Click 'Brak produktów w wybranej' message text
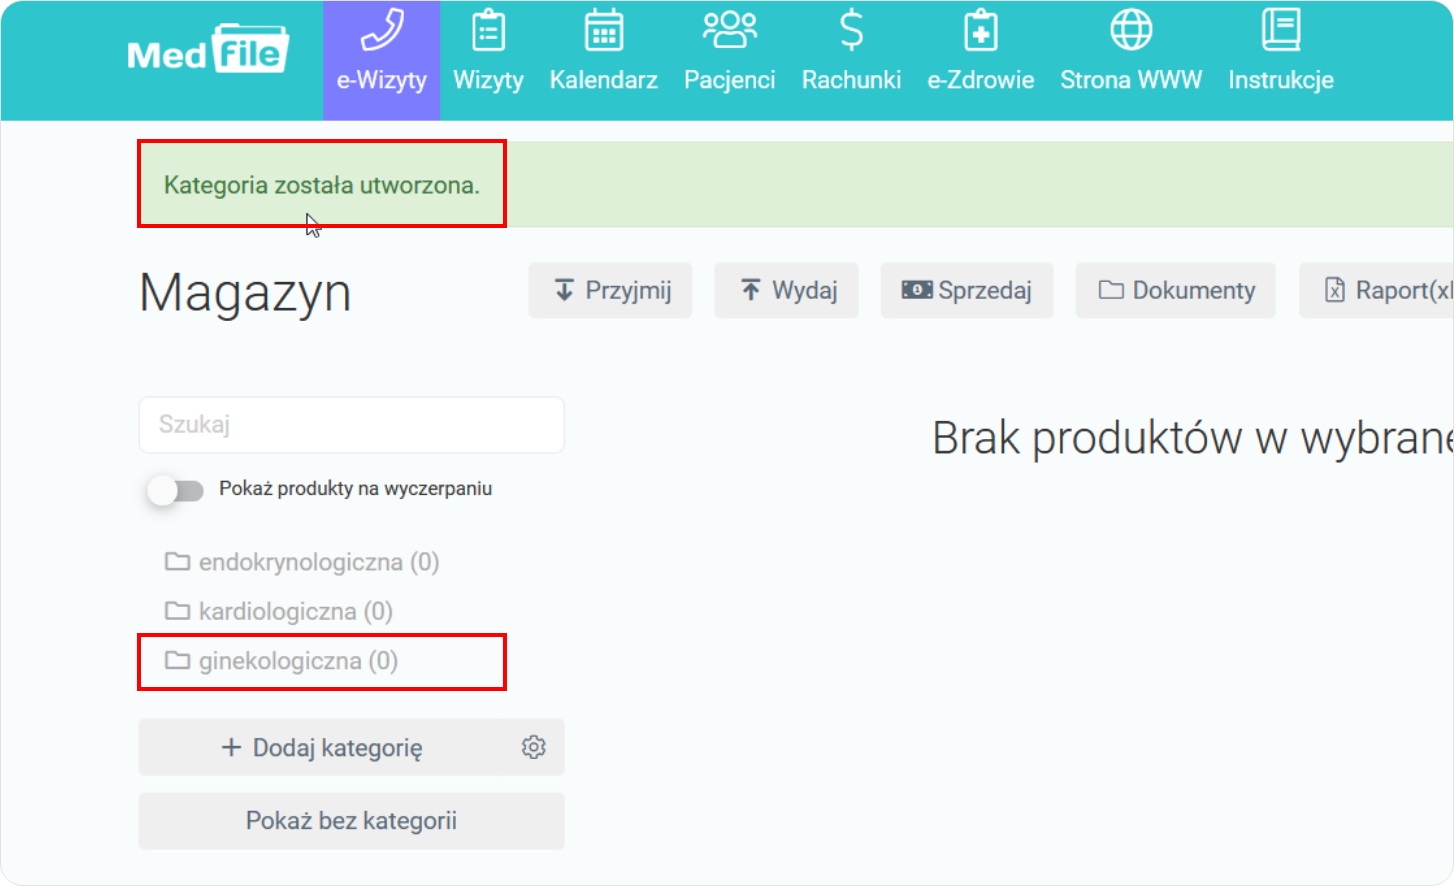This screenshot has height=886, width=1454. point(1193,438)
